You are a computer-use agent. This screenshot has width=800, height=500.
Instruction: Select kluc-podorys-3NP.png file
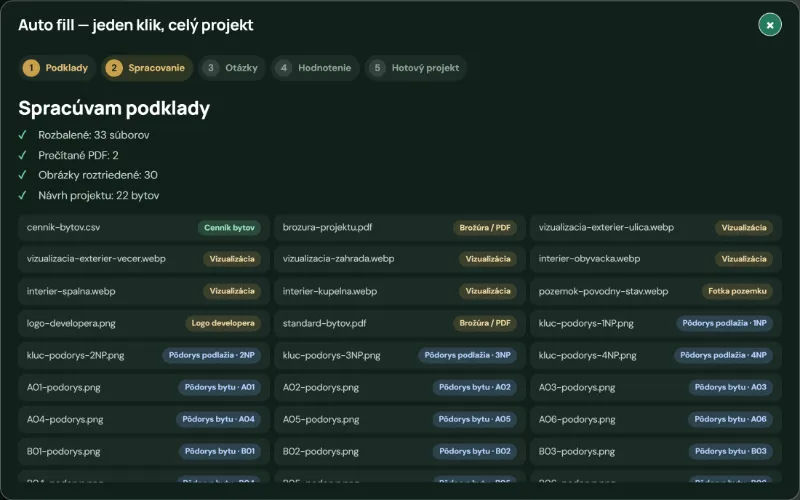pos(399,356)
